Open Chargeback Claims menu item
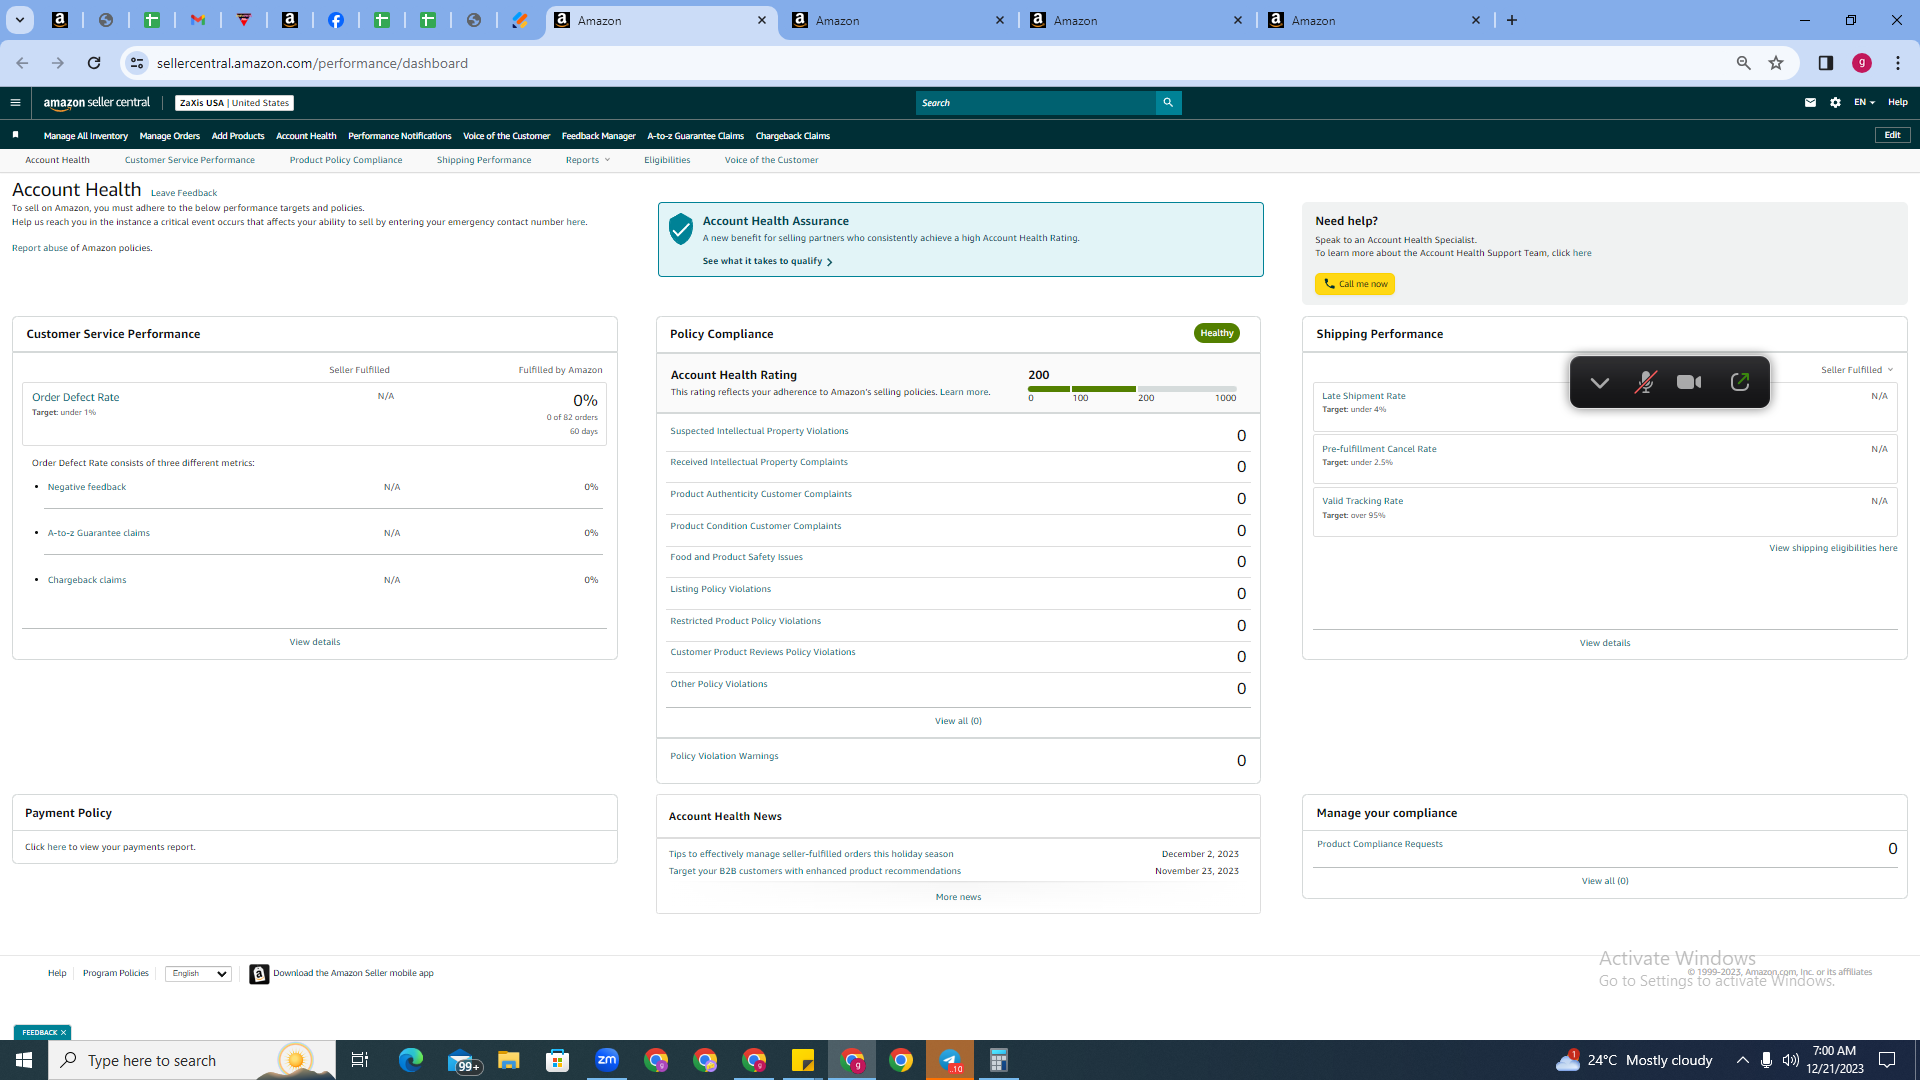 click(x=792, y=136)
